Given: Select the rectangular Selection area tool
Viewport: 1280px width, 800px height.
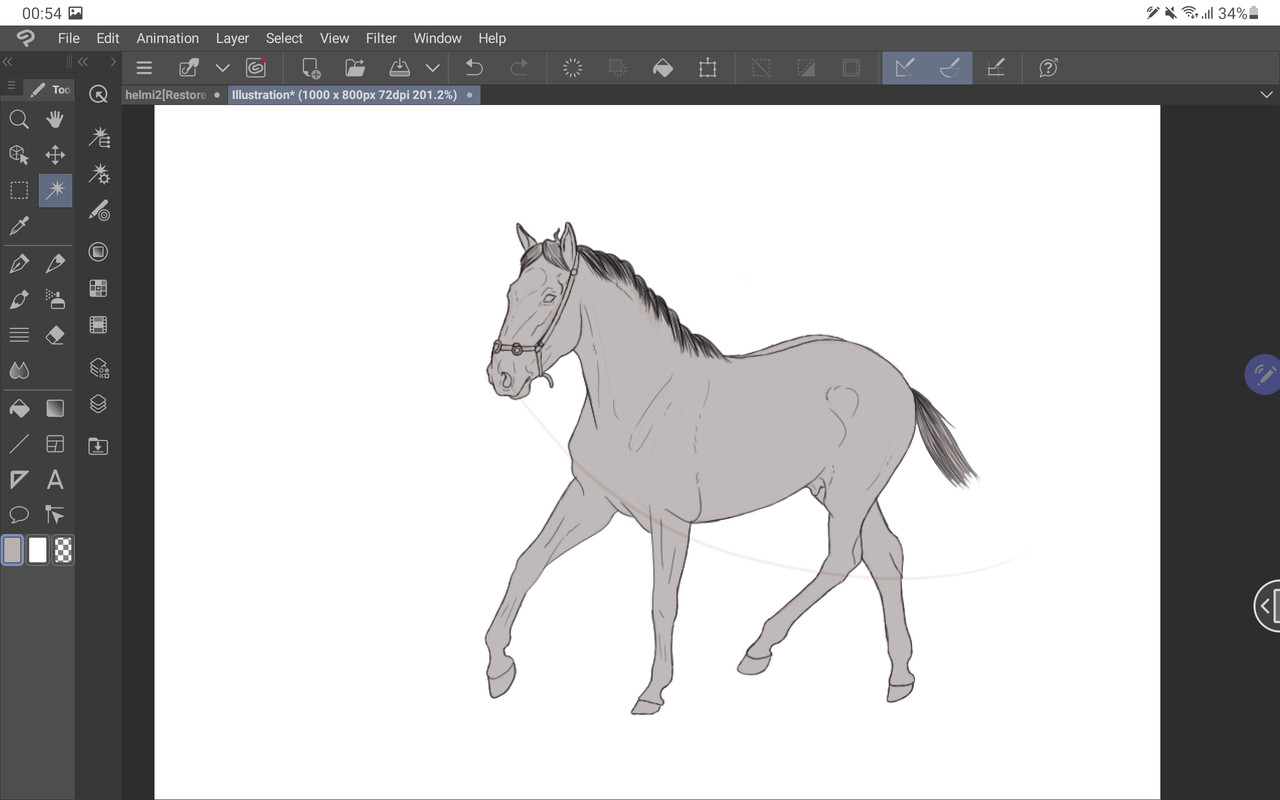Looking at the screenshot, I should tap(19, 190).
